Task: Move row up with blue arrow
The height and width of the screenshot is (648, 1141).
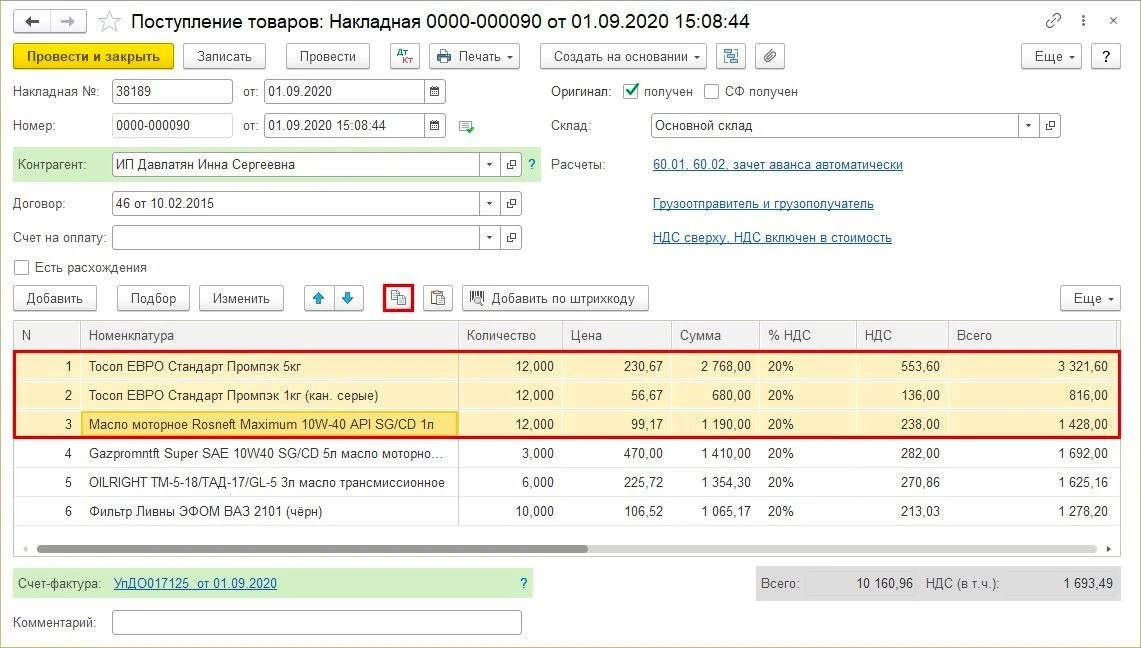Action: click(319, 298)
